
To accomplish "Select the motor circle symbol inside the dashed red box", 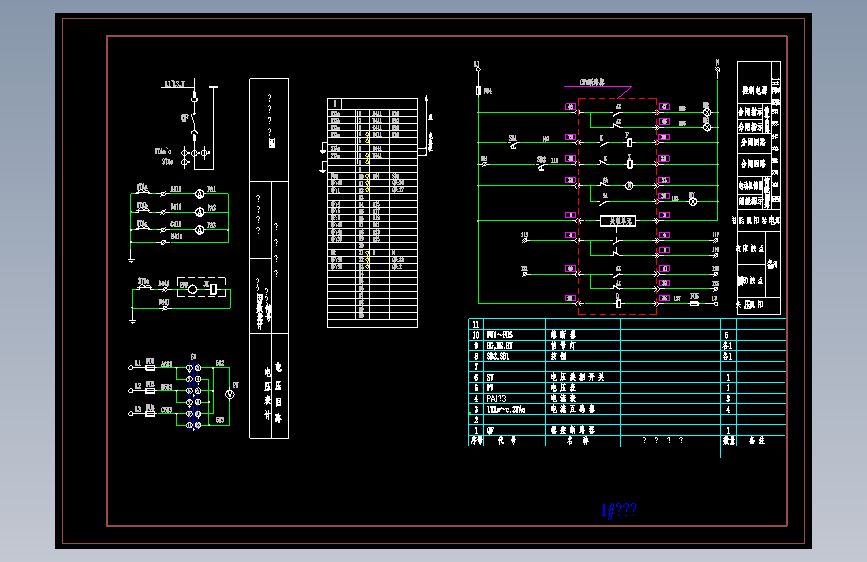I will (629, 186).
